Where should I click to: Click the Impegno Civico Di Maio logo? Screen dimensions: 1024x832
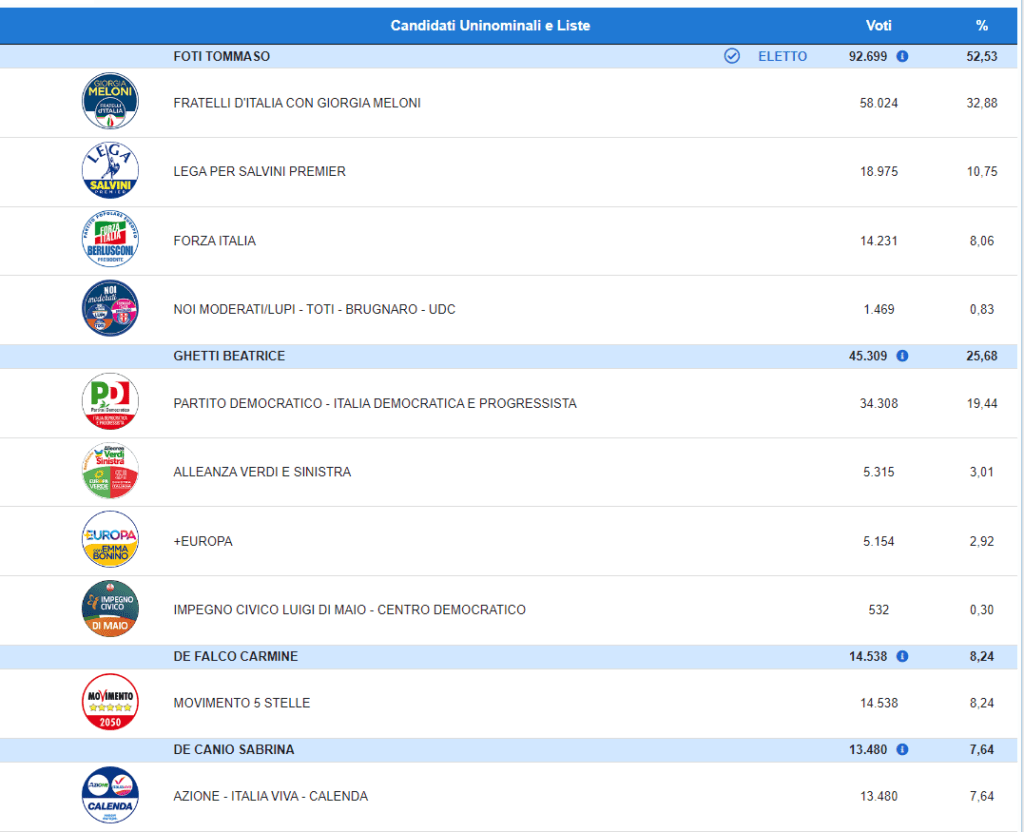(x=110, y=609)
